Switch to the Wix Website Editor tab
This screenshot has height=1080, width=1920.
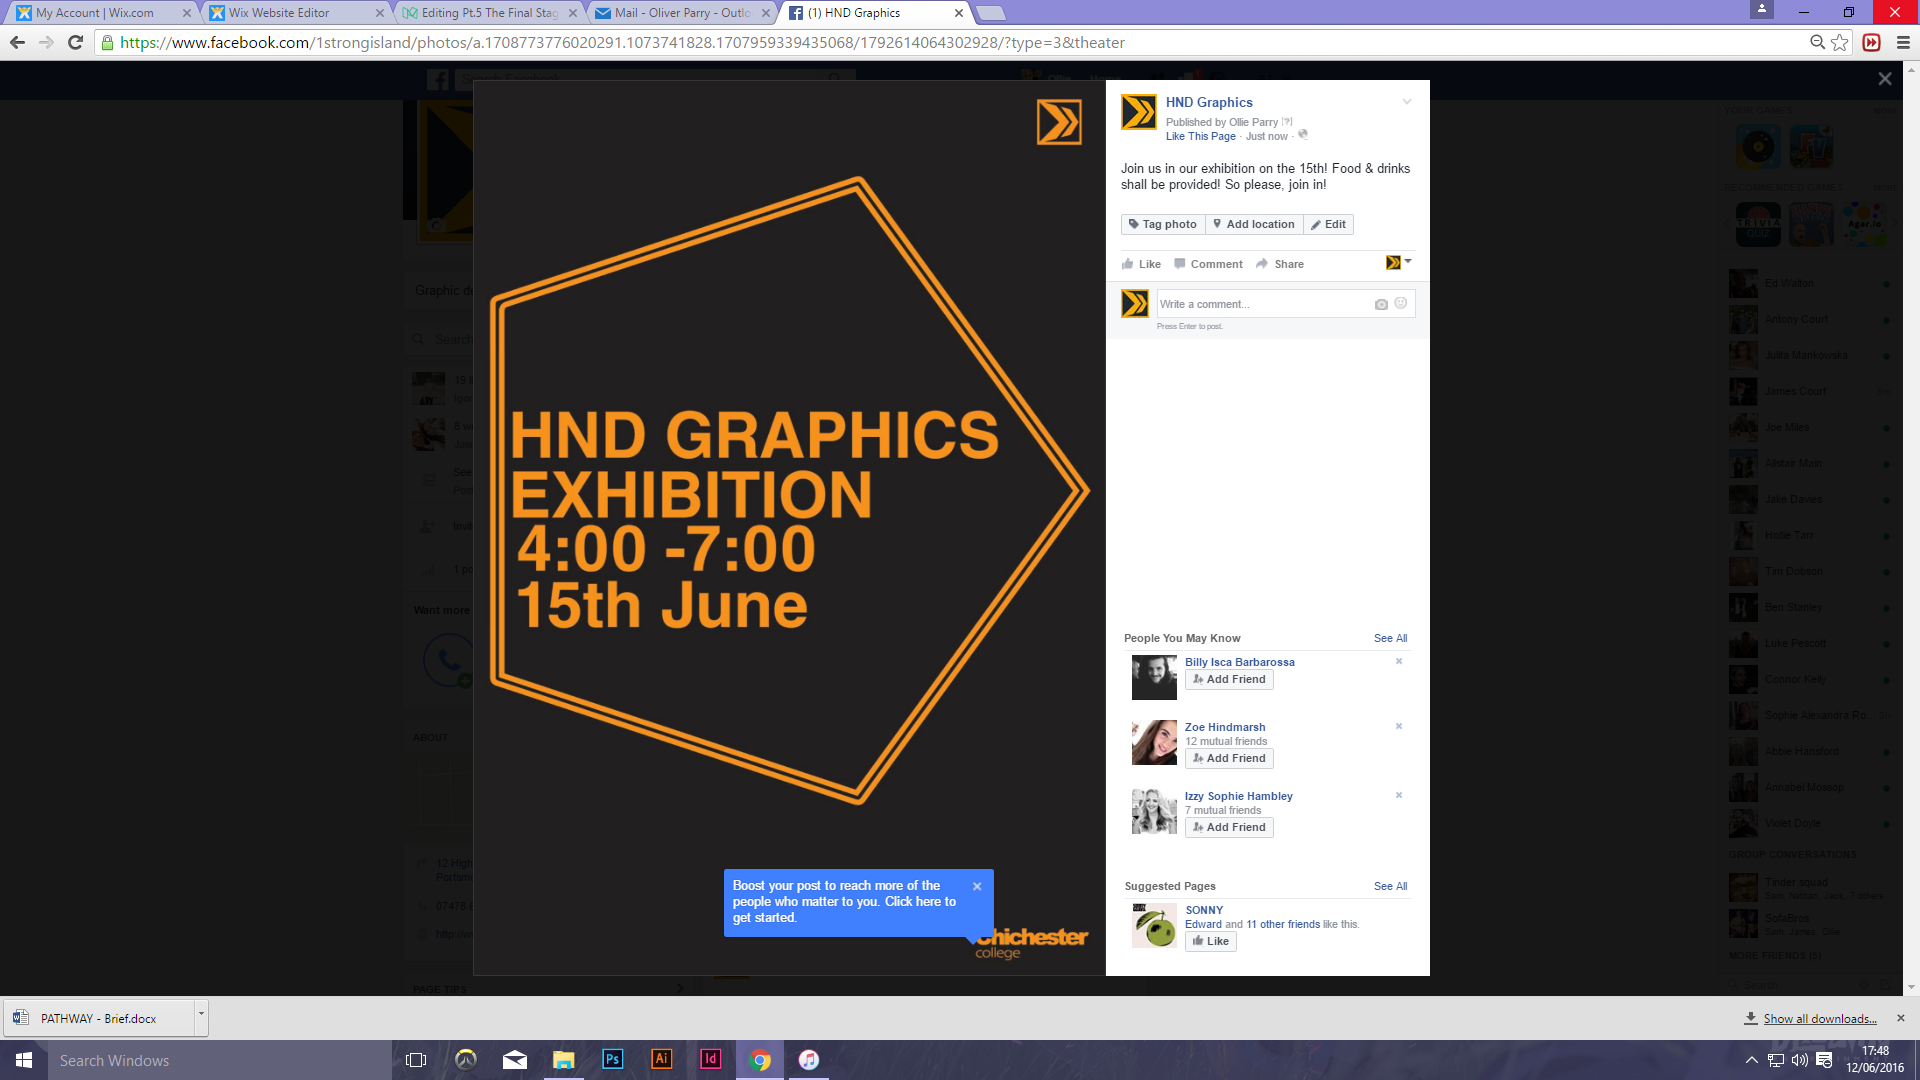pyautogui.click(x=278, y=13)
